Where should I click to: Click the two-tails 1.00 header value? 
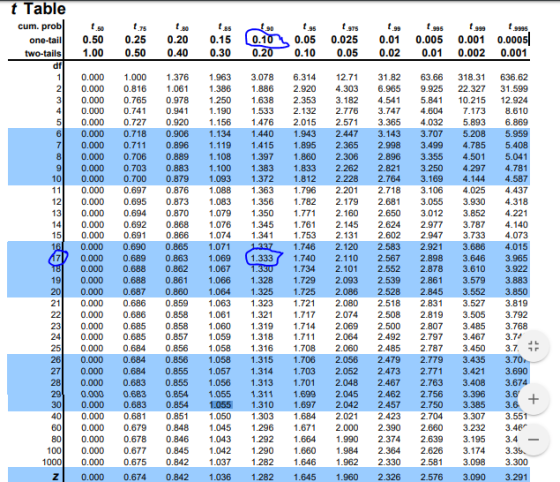pos(93,53)
